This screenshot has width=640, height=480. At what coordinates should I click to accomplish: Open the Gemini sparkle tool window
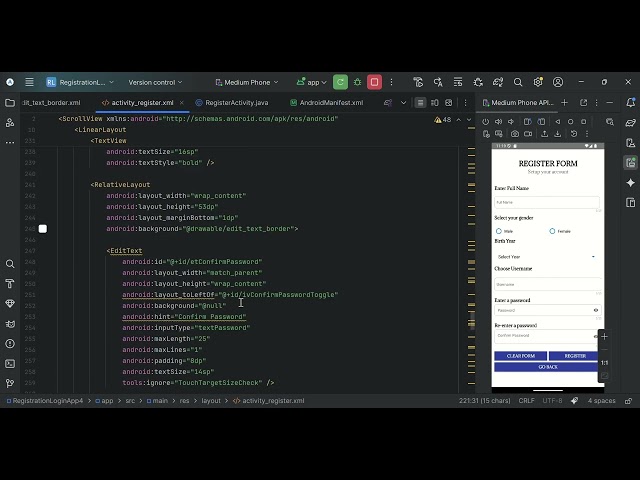pyautogui.click(x=631, y=182)
